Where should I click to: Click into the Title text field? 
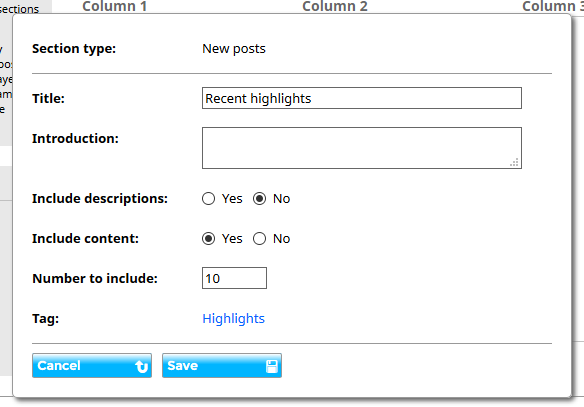tap(362, 98)
